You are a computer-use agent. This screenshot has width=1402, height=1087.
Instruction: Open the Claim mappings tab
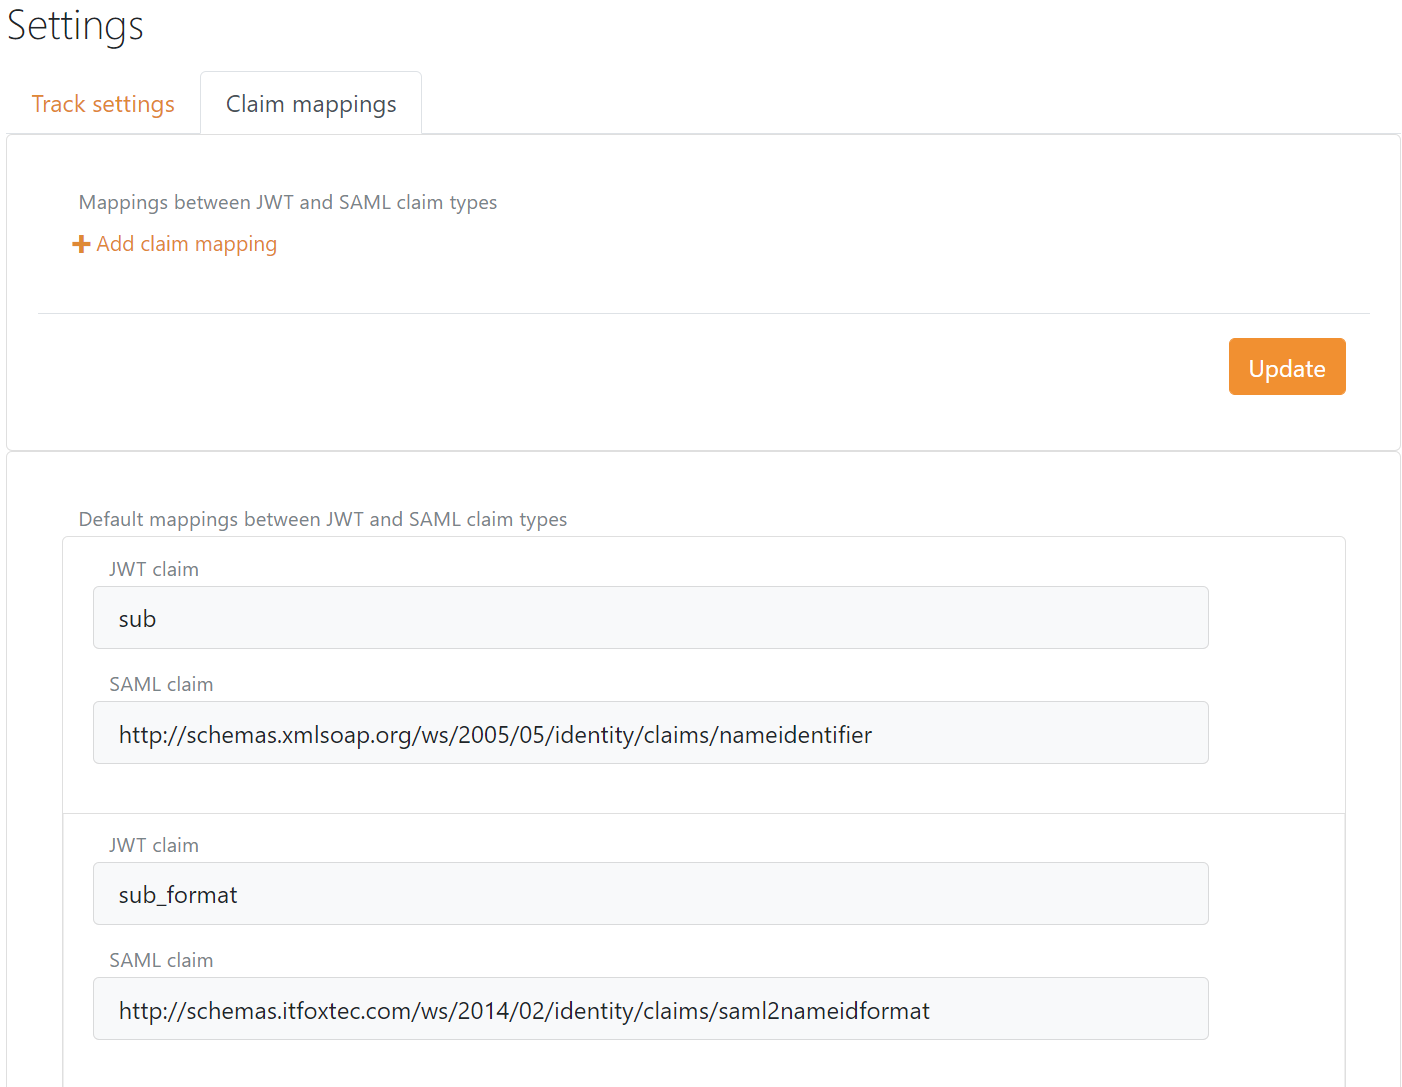pos(310,103)
